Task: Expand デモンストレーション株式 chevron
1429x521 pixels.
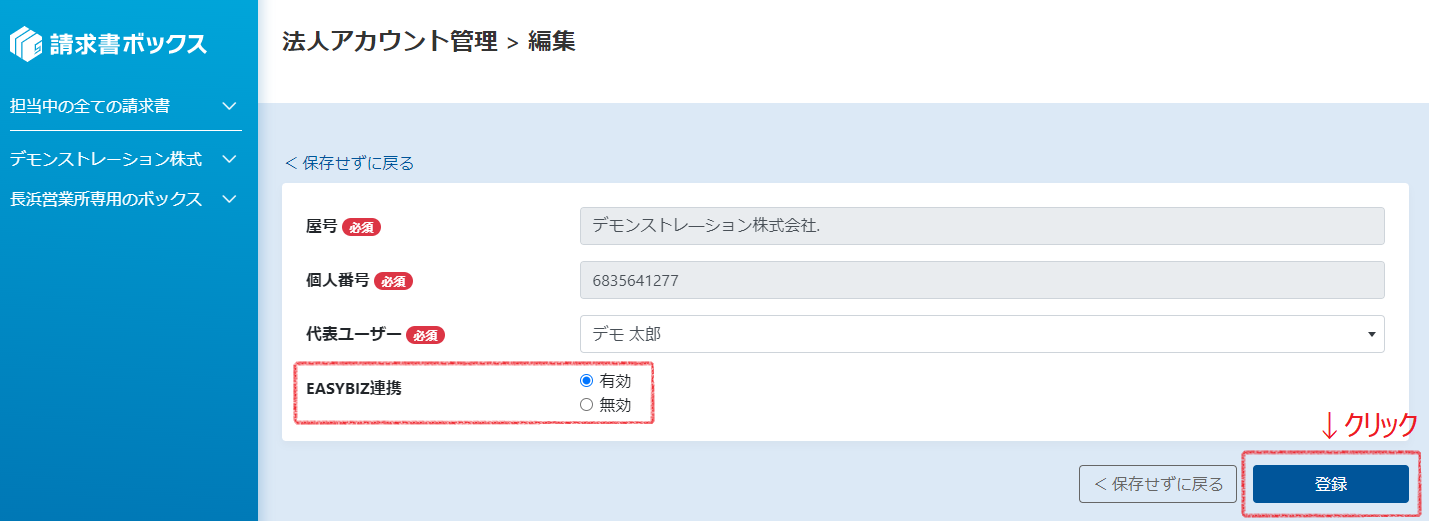Action: pos(229,159)
